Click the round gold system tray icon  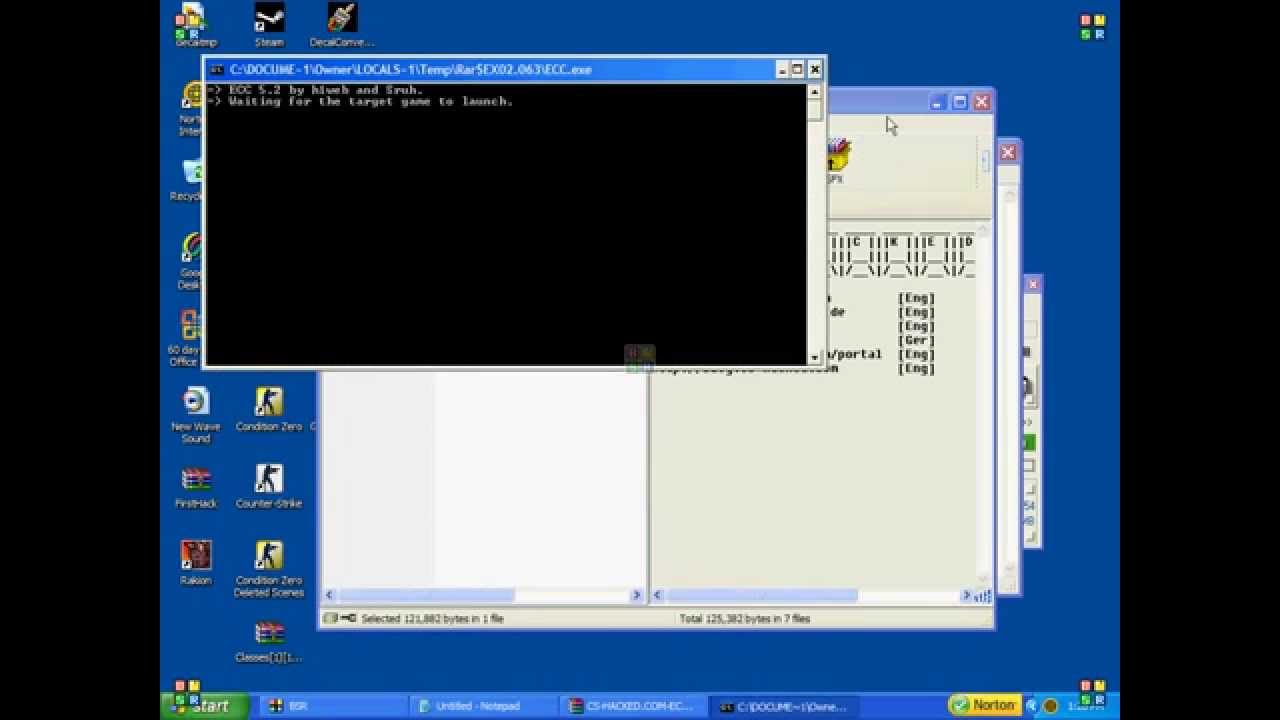1050,706
